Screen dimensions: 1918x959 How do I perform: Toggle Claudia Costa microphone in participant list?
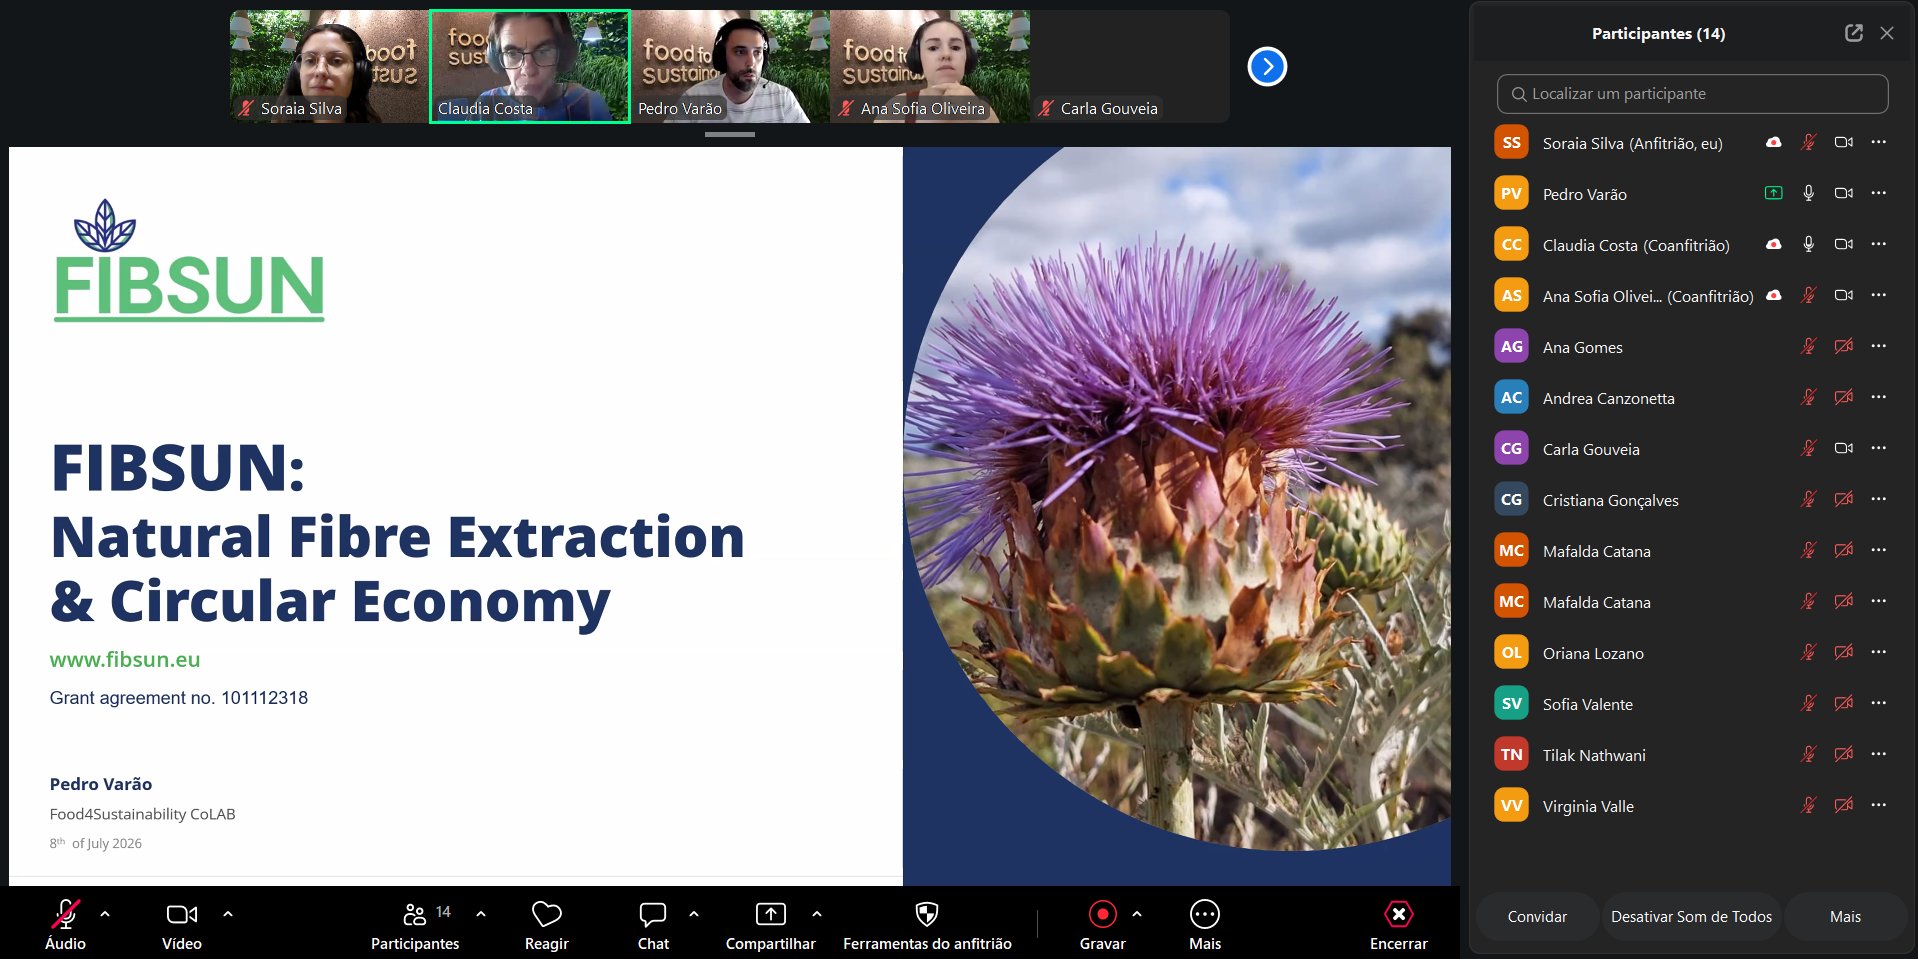point(1808,245)
